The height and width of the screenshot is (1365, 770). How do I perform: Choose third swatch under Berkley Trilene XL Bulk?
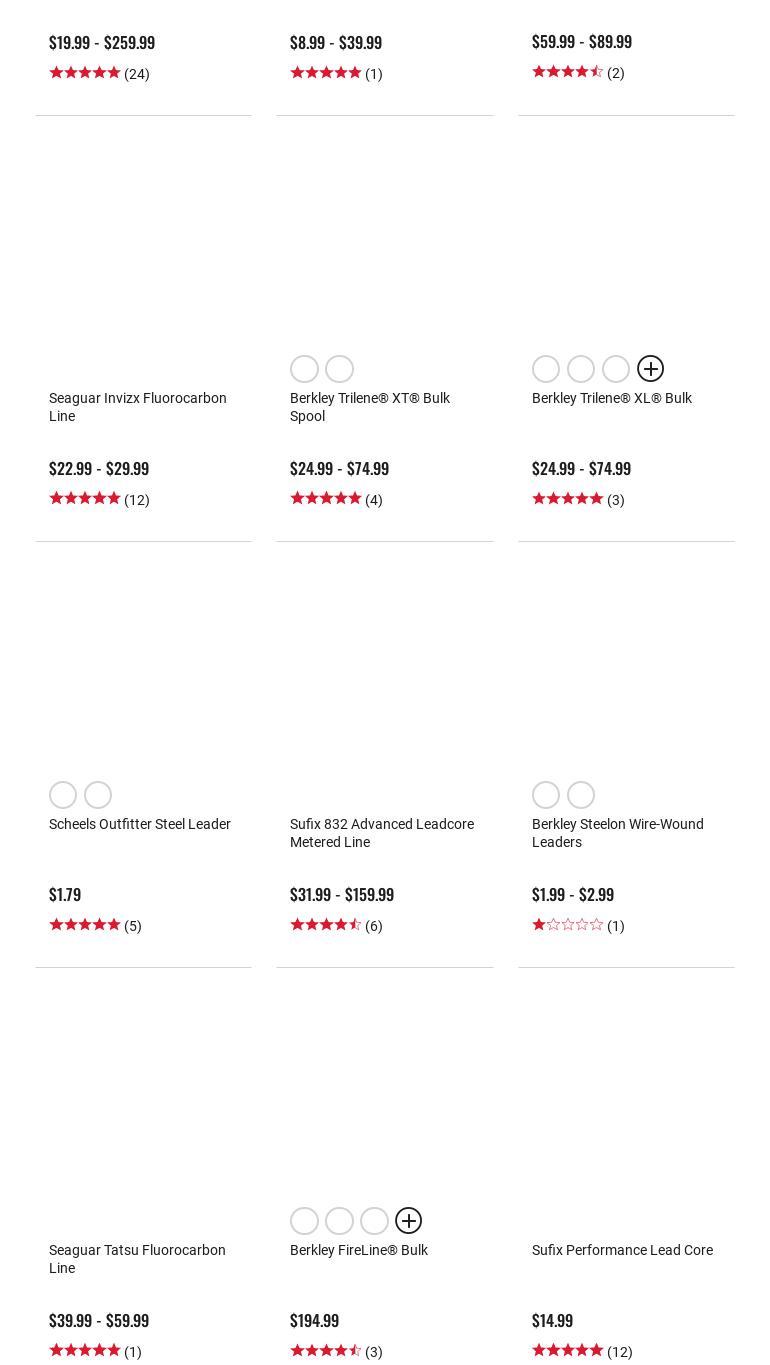click(615, 369)
